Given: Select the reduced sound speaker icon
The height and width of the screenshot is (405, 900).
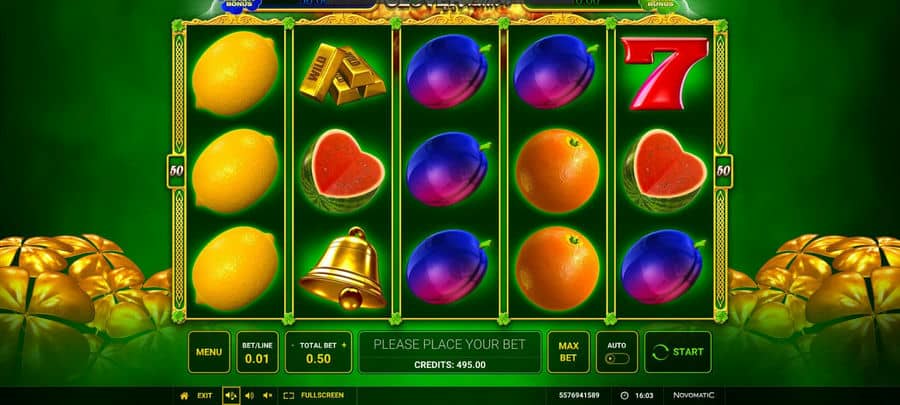Looking at the screenshot, I should (x=249, y=395).
